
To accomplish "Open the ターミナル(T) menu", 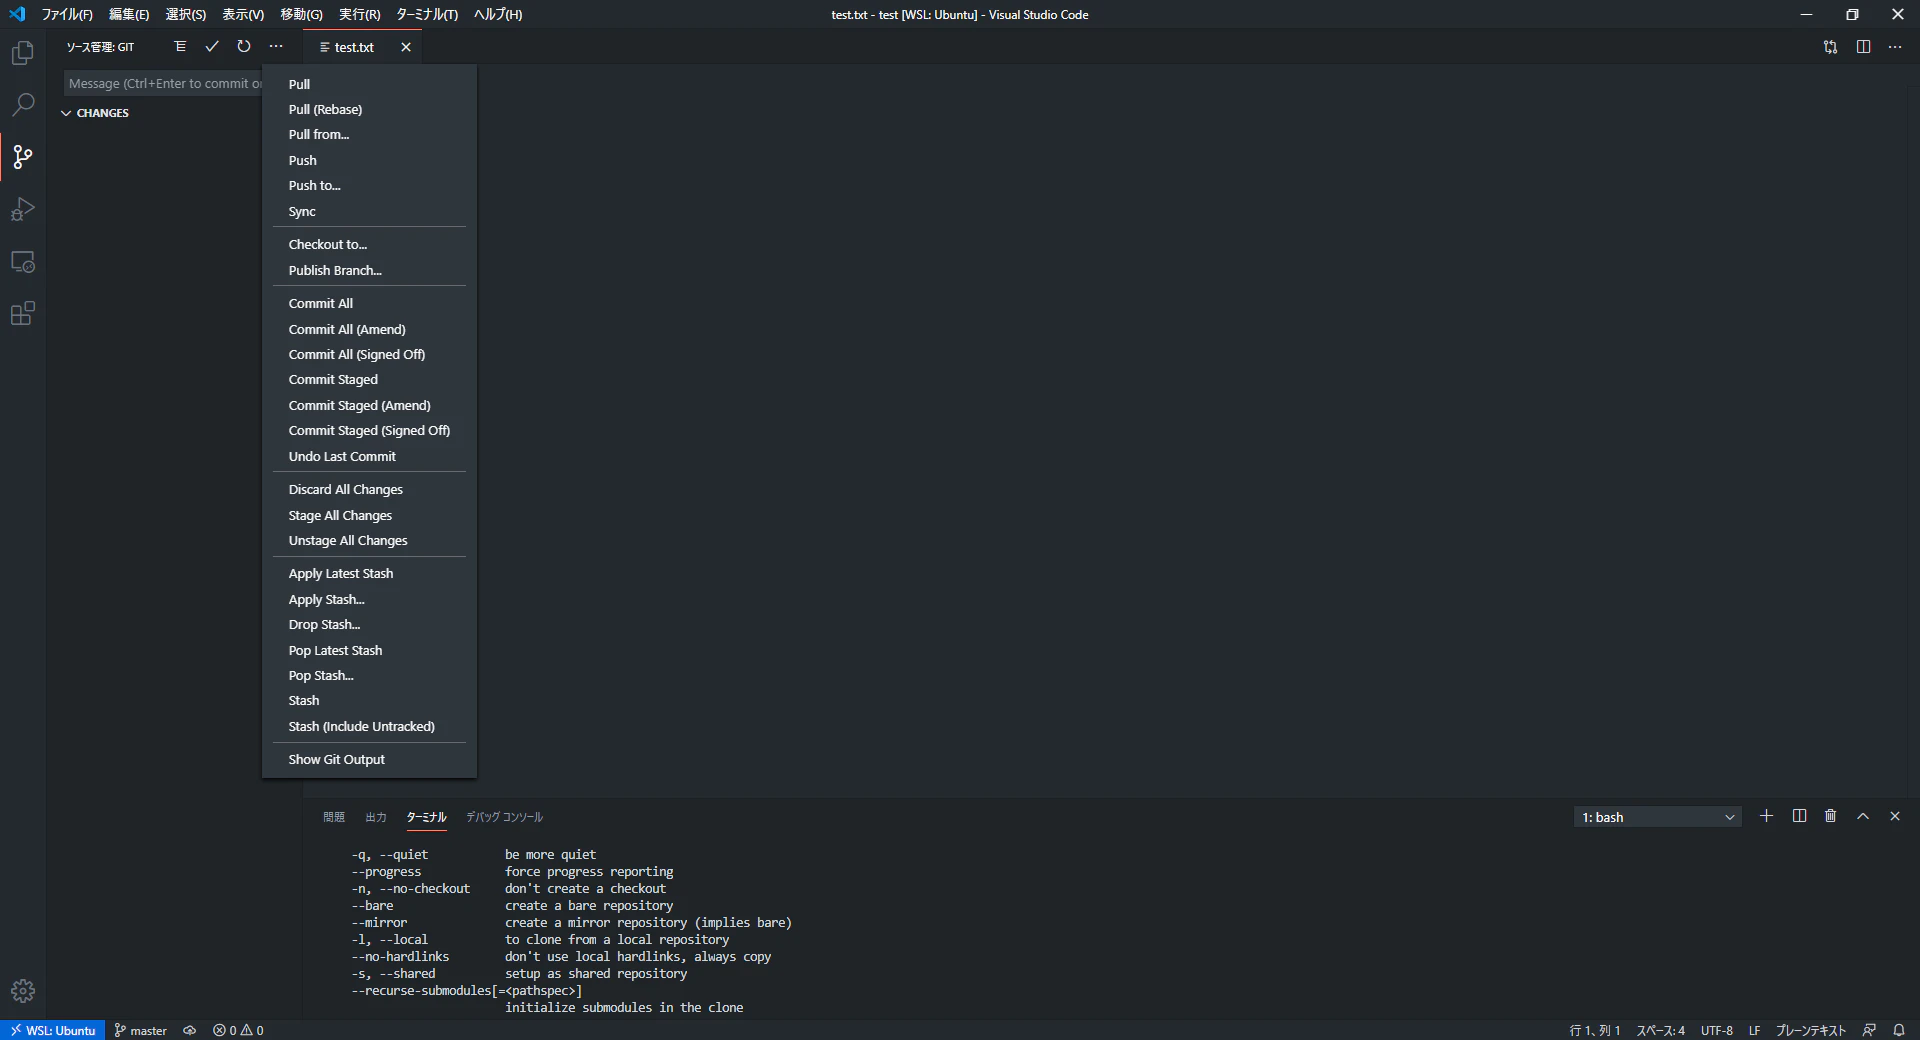I will (427, 15).
